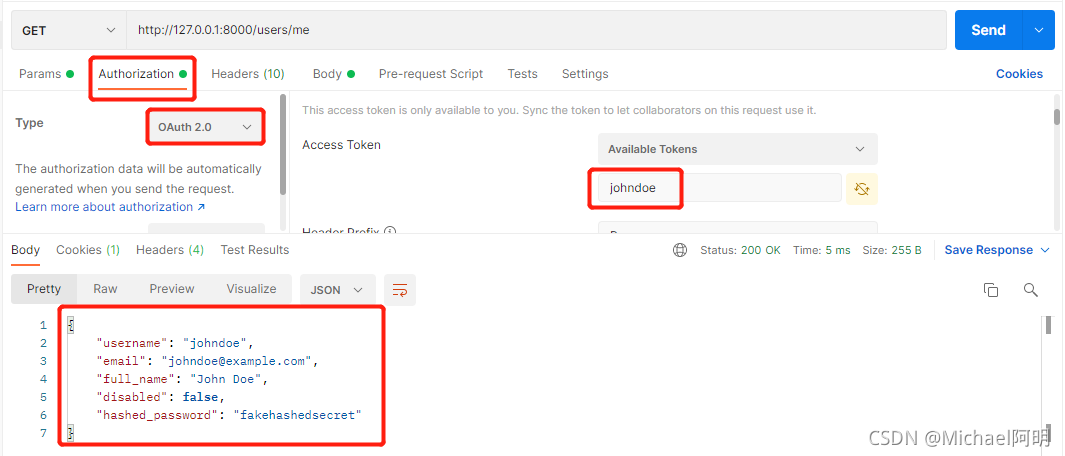Expand the Available Tokens dropdown
This screenshot has width=1065, height=456.
pos(738,149)
